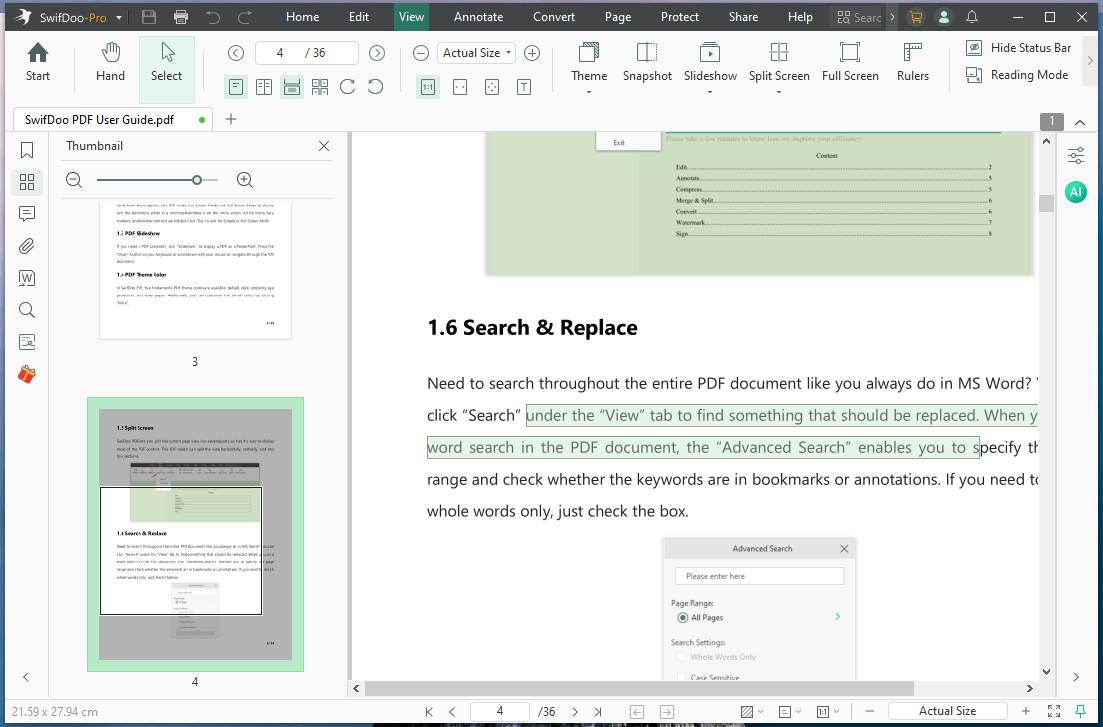Image resolution: width=1103 pixels, height=727 pixels.
Task: Open the Actual Size zoom dropdown
Action: (x=475, y=52)
